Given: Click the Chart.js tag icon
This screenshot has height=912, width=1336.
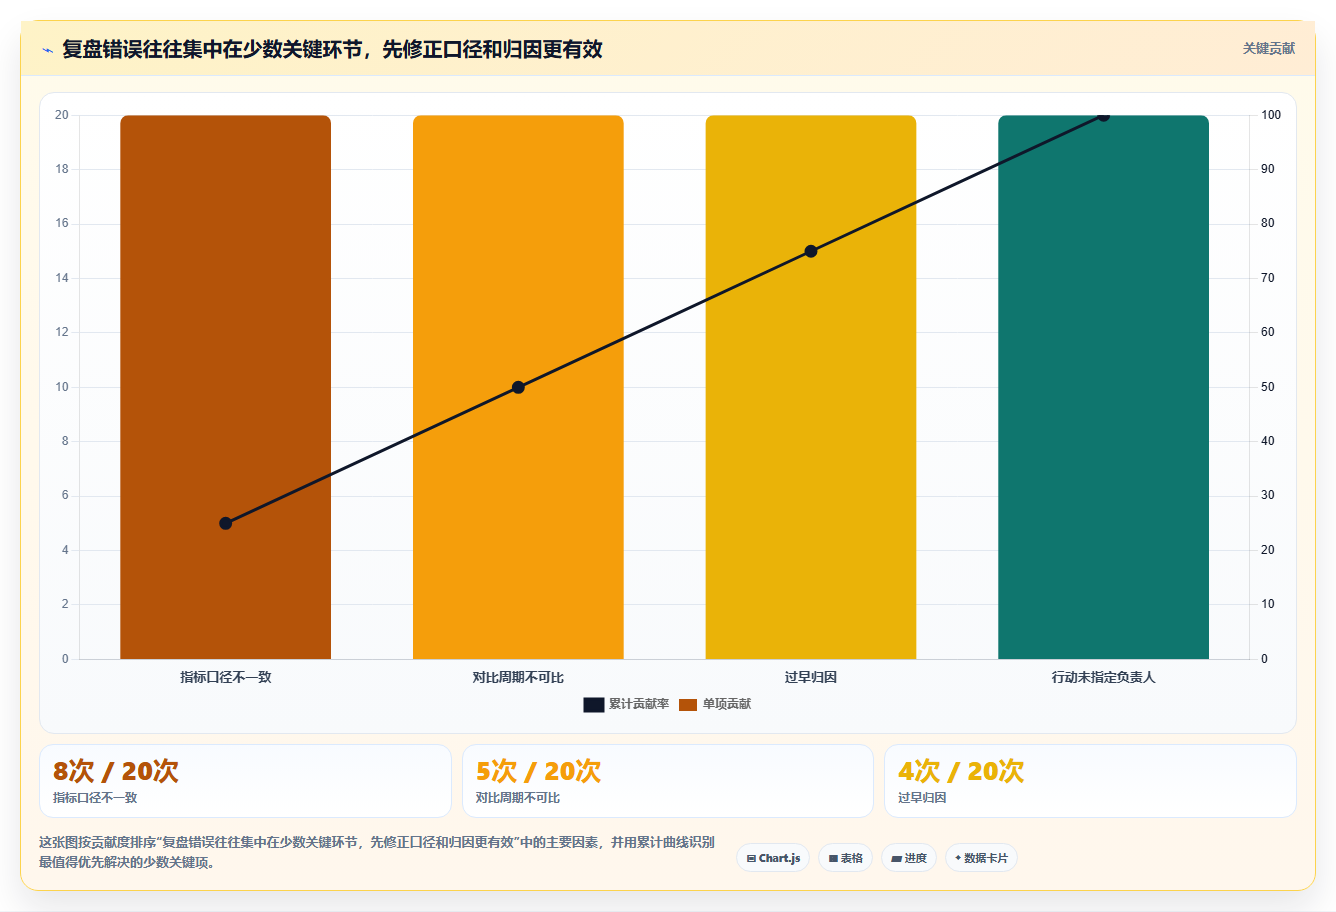Looking at the screenshot, I should click(751, 859).
